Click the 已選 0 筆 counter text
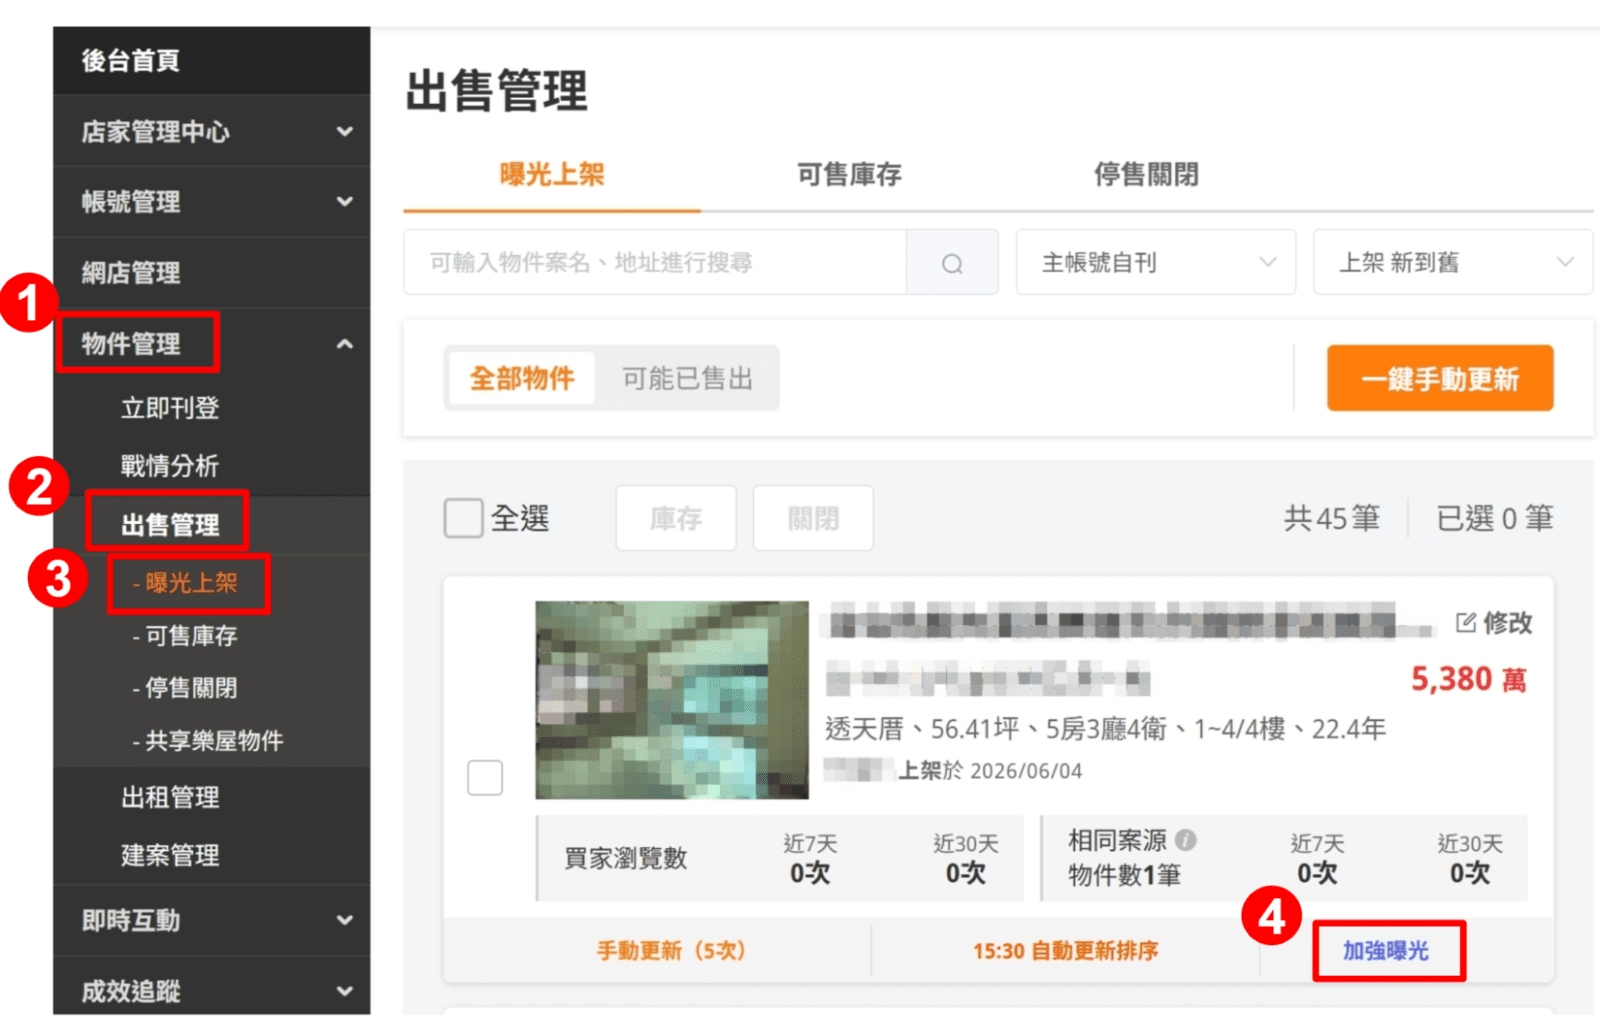 pyautogui.click(x=1494, y=518)
